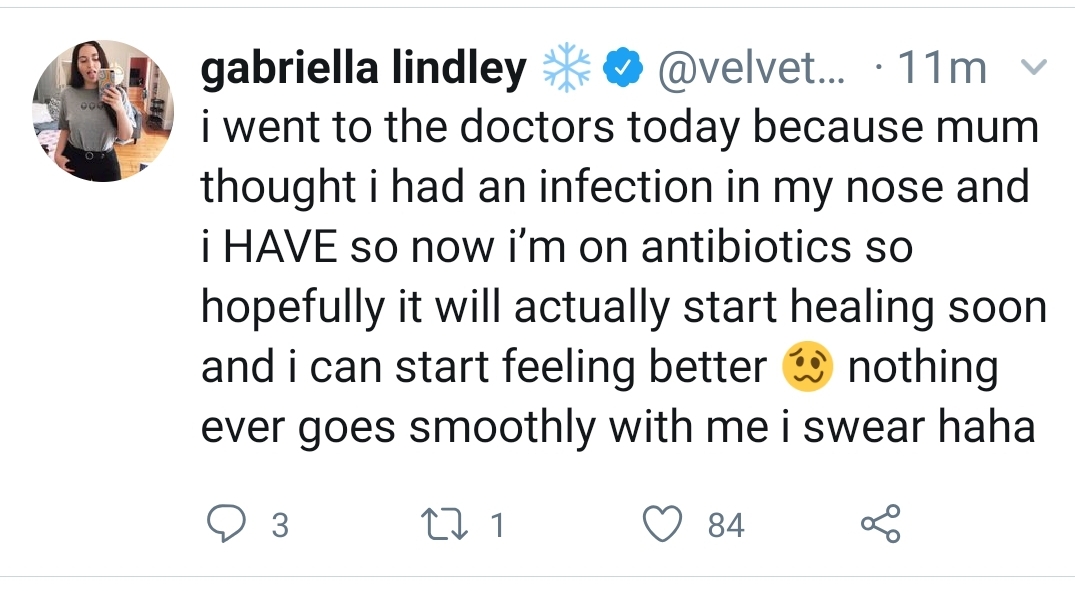Open the share icon on the tweet

coord(881,524)
